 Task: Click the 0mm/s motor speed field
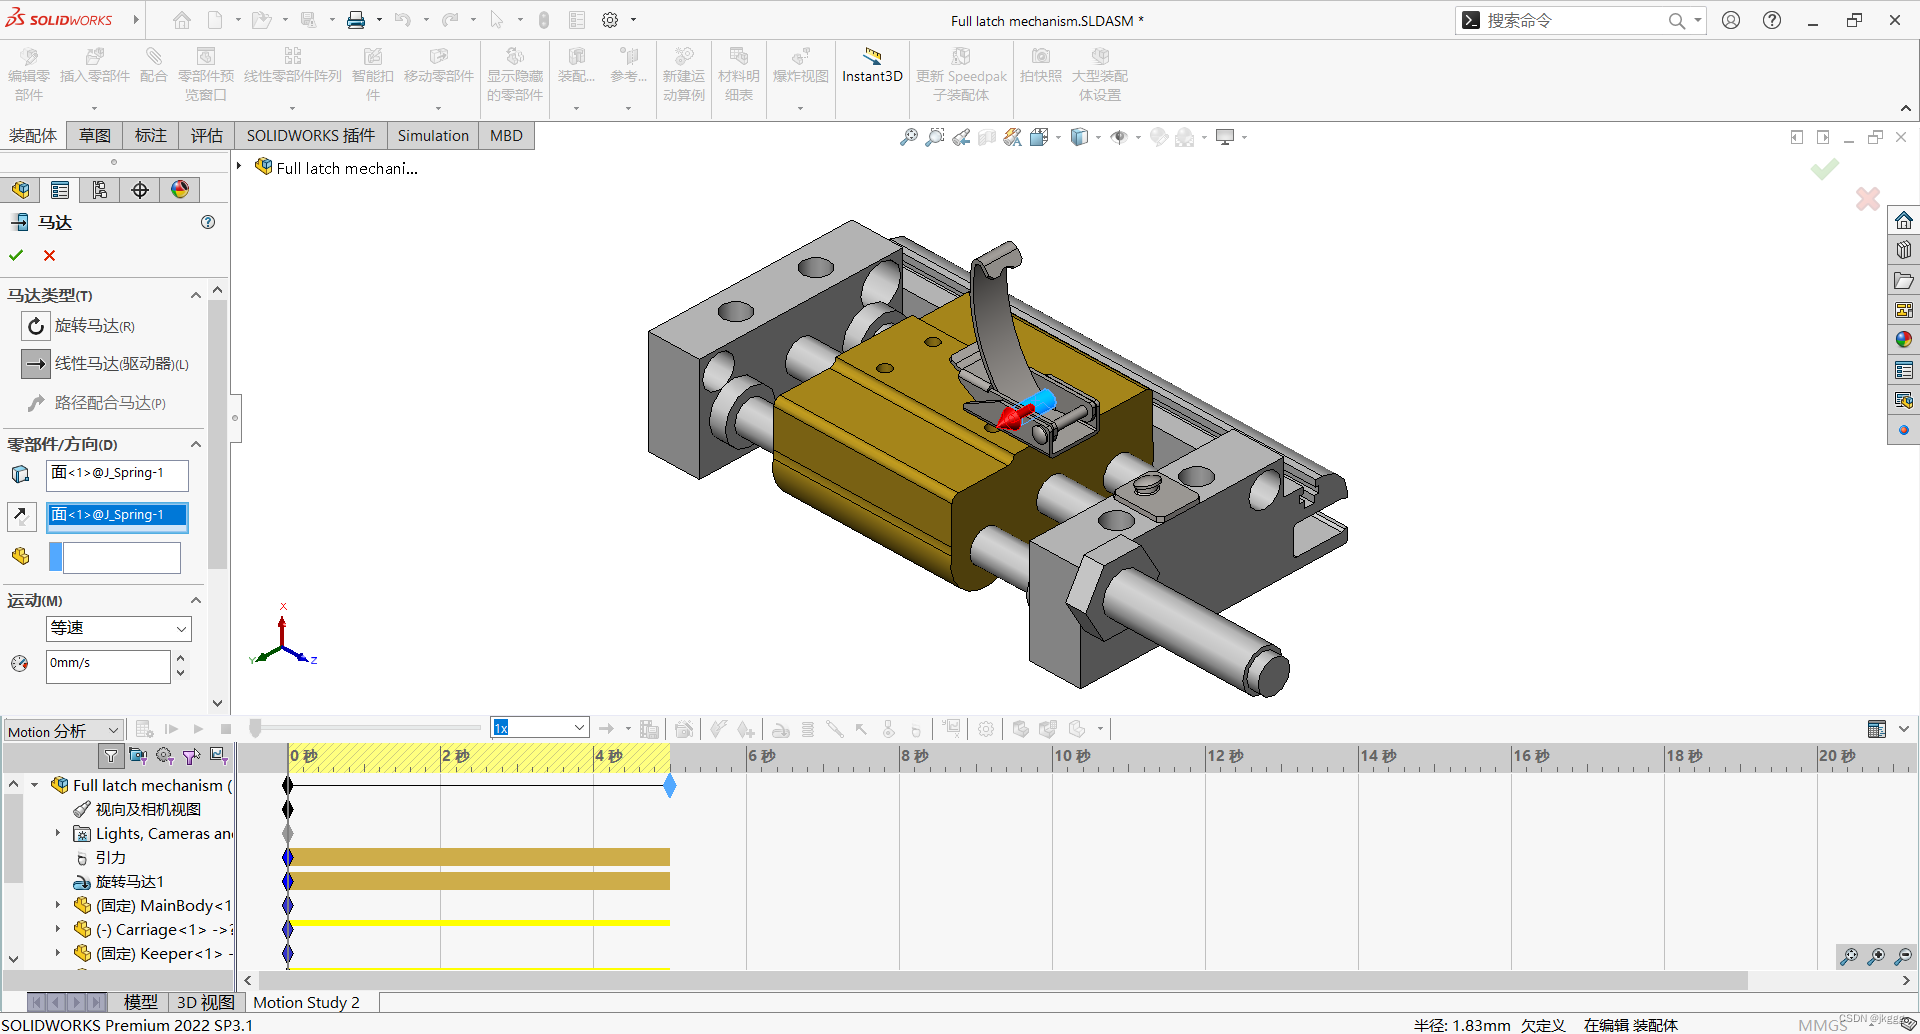pos(108,666)
